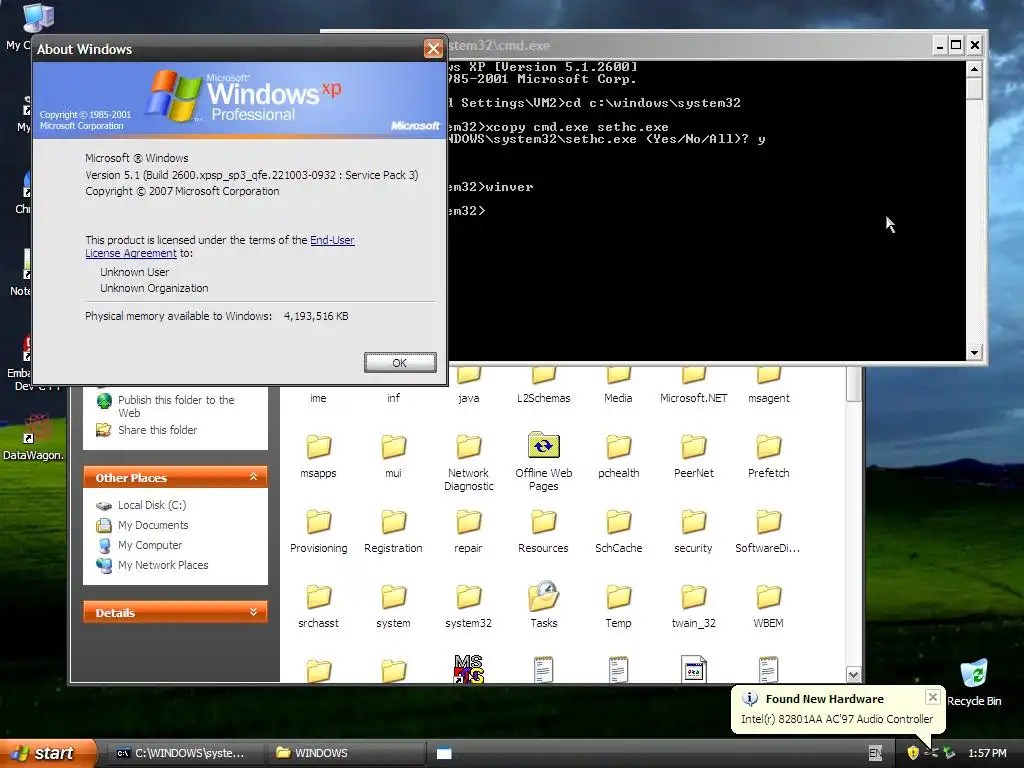
Task: Click OK in About Windows dialog
Action: point(400,362)
